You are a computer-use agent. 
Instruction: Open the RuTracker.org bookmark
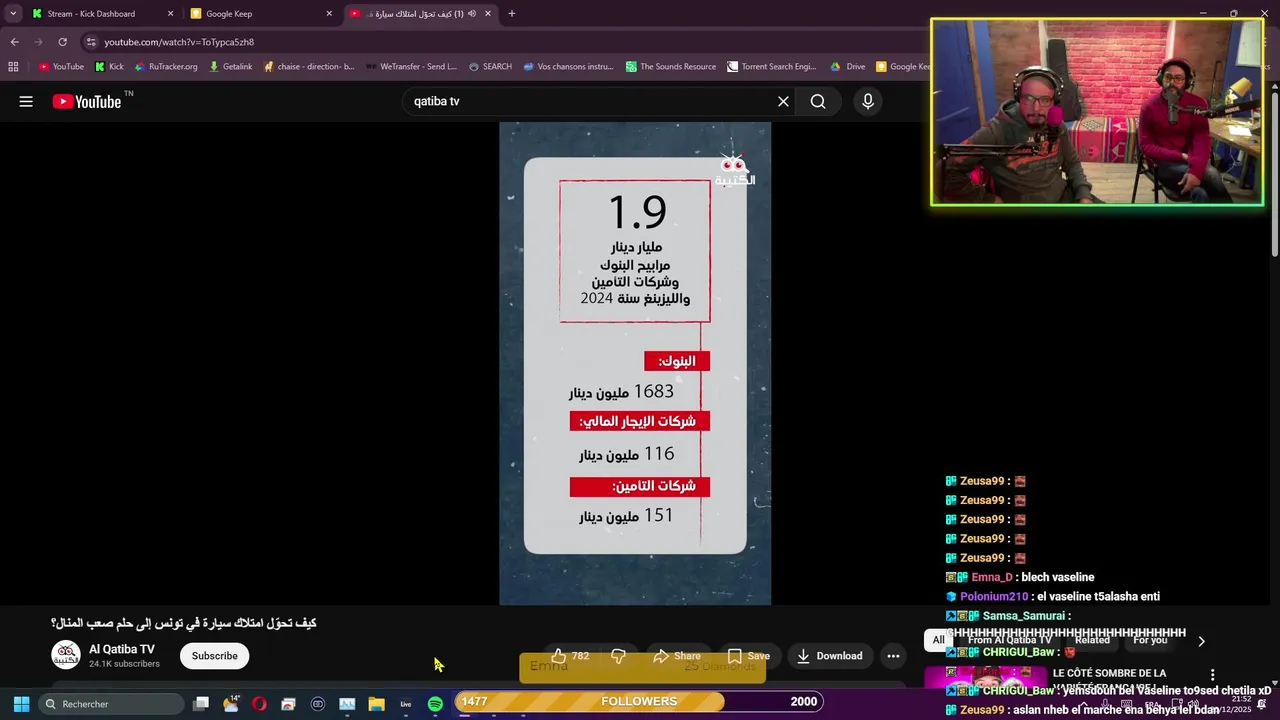coord(166,67)
